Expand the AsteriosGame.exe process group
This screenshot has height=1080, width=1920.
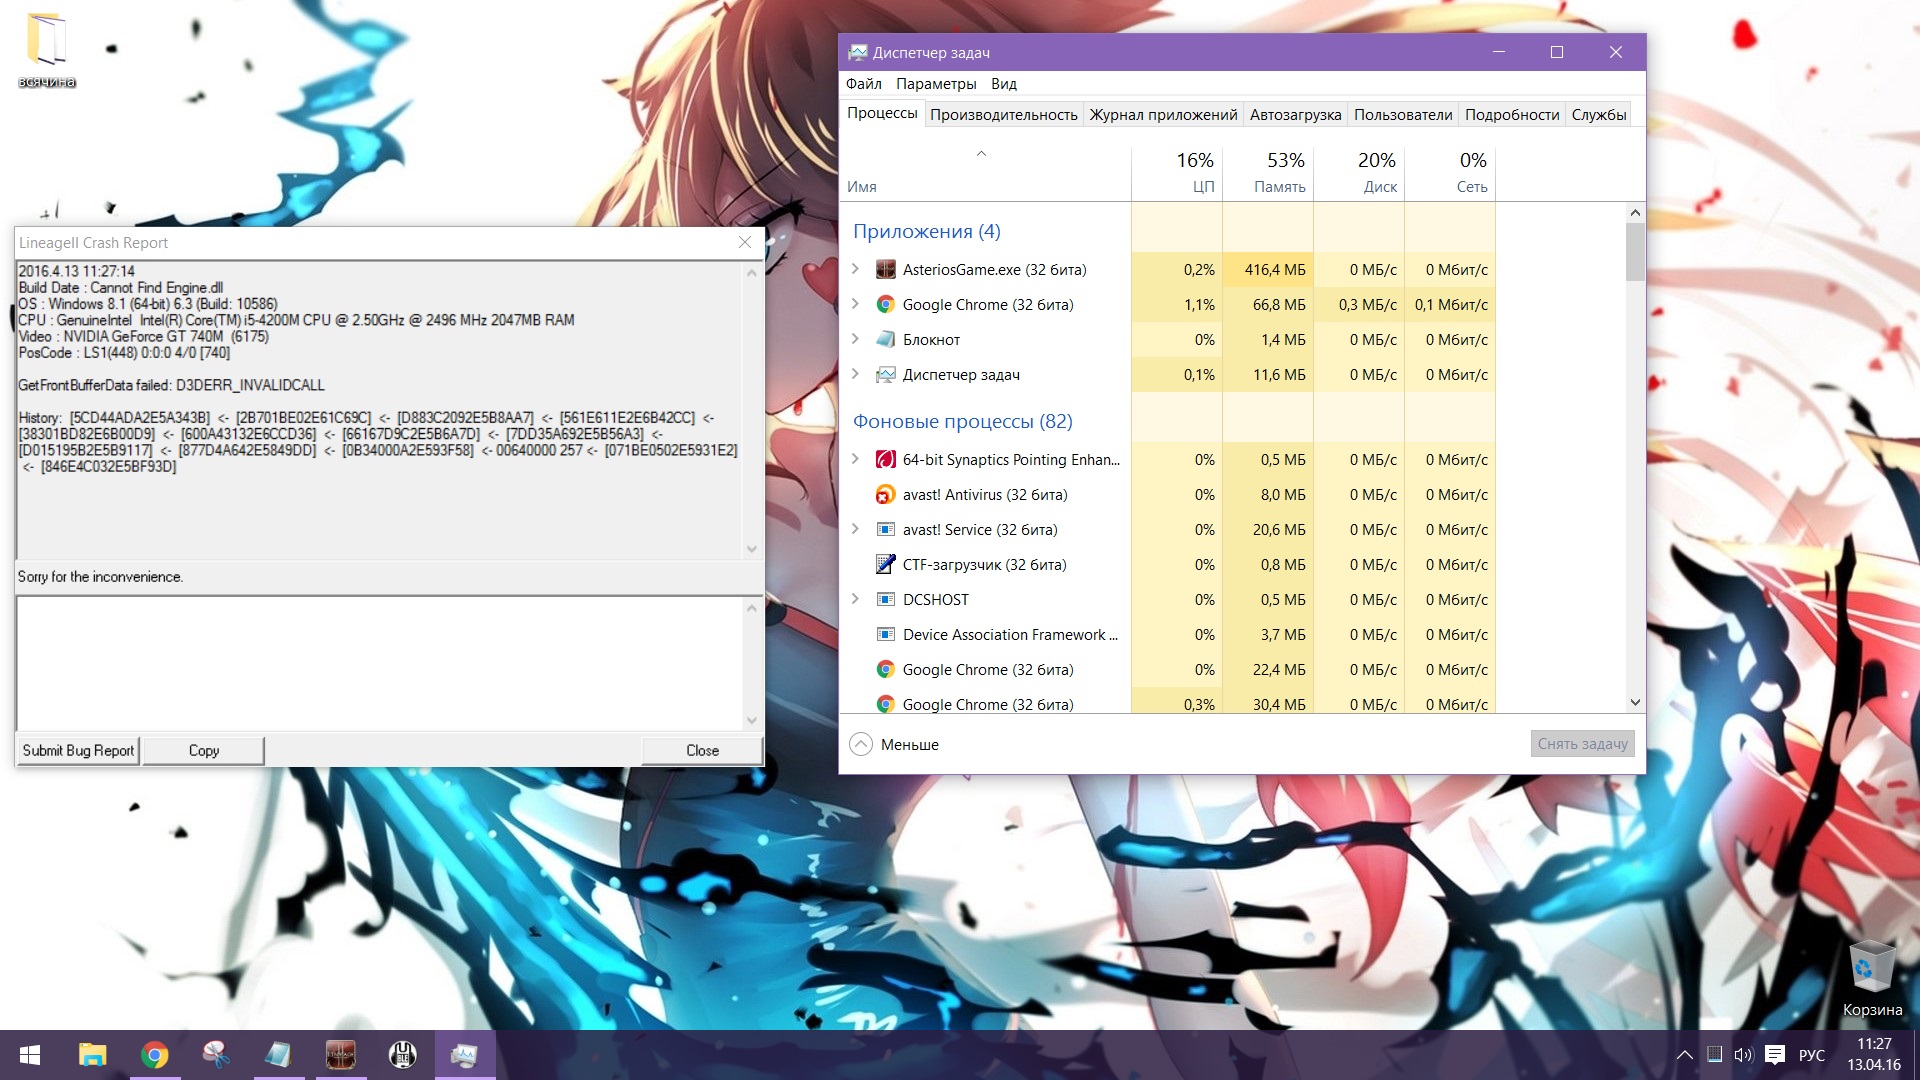tap(855, 269)
